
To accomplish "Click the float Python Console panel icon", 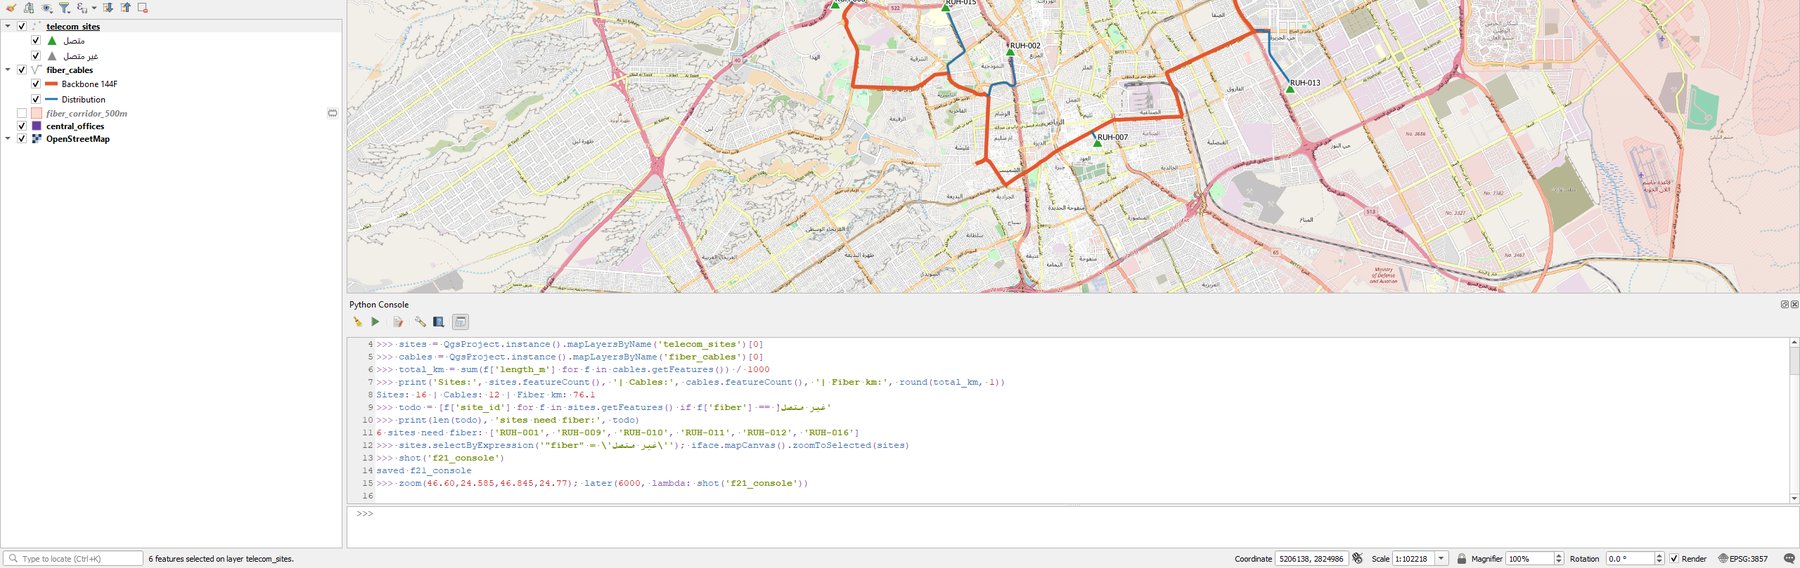I will pyautogui.click(x=1784, y=304).
